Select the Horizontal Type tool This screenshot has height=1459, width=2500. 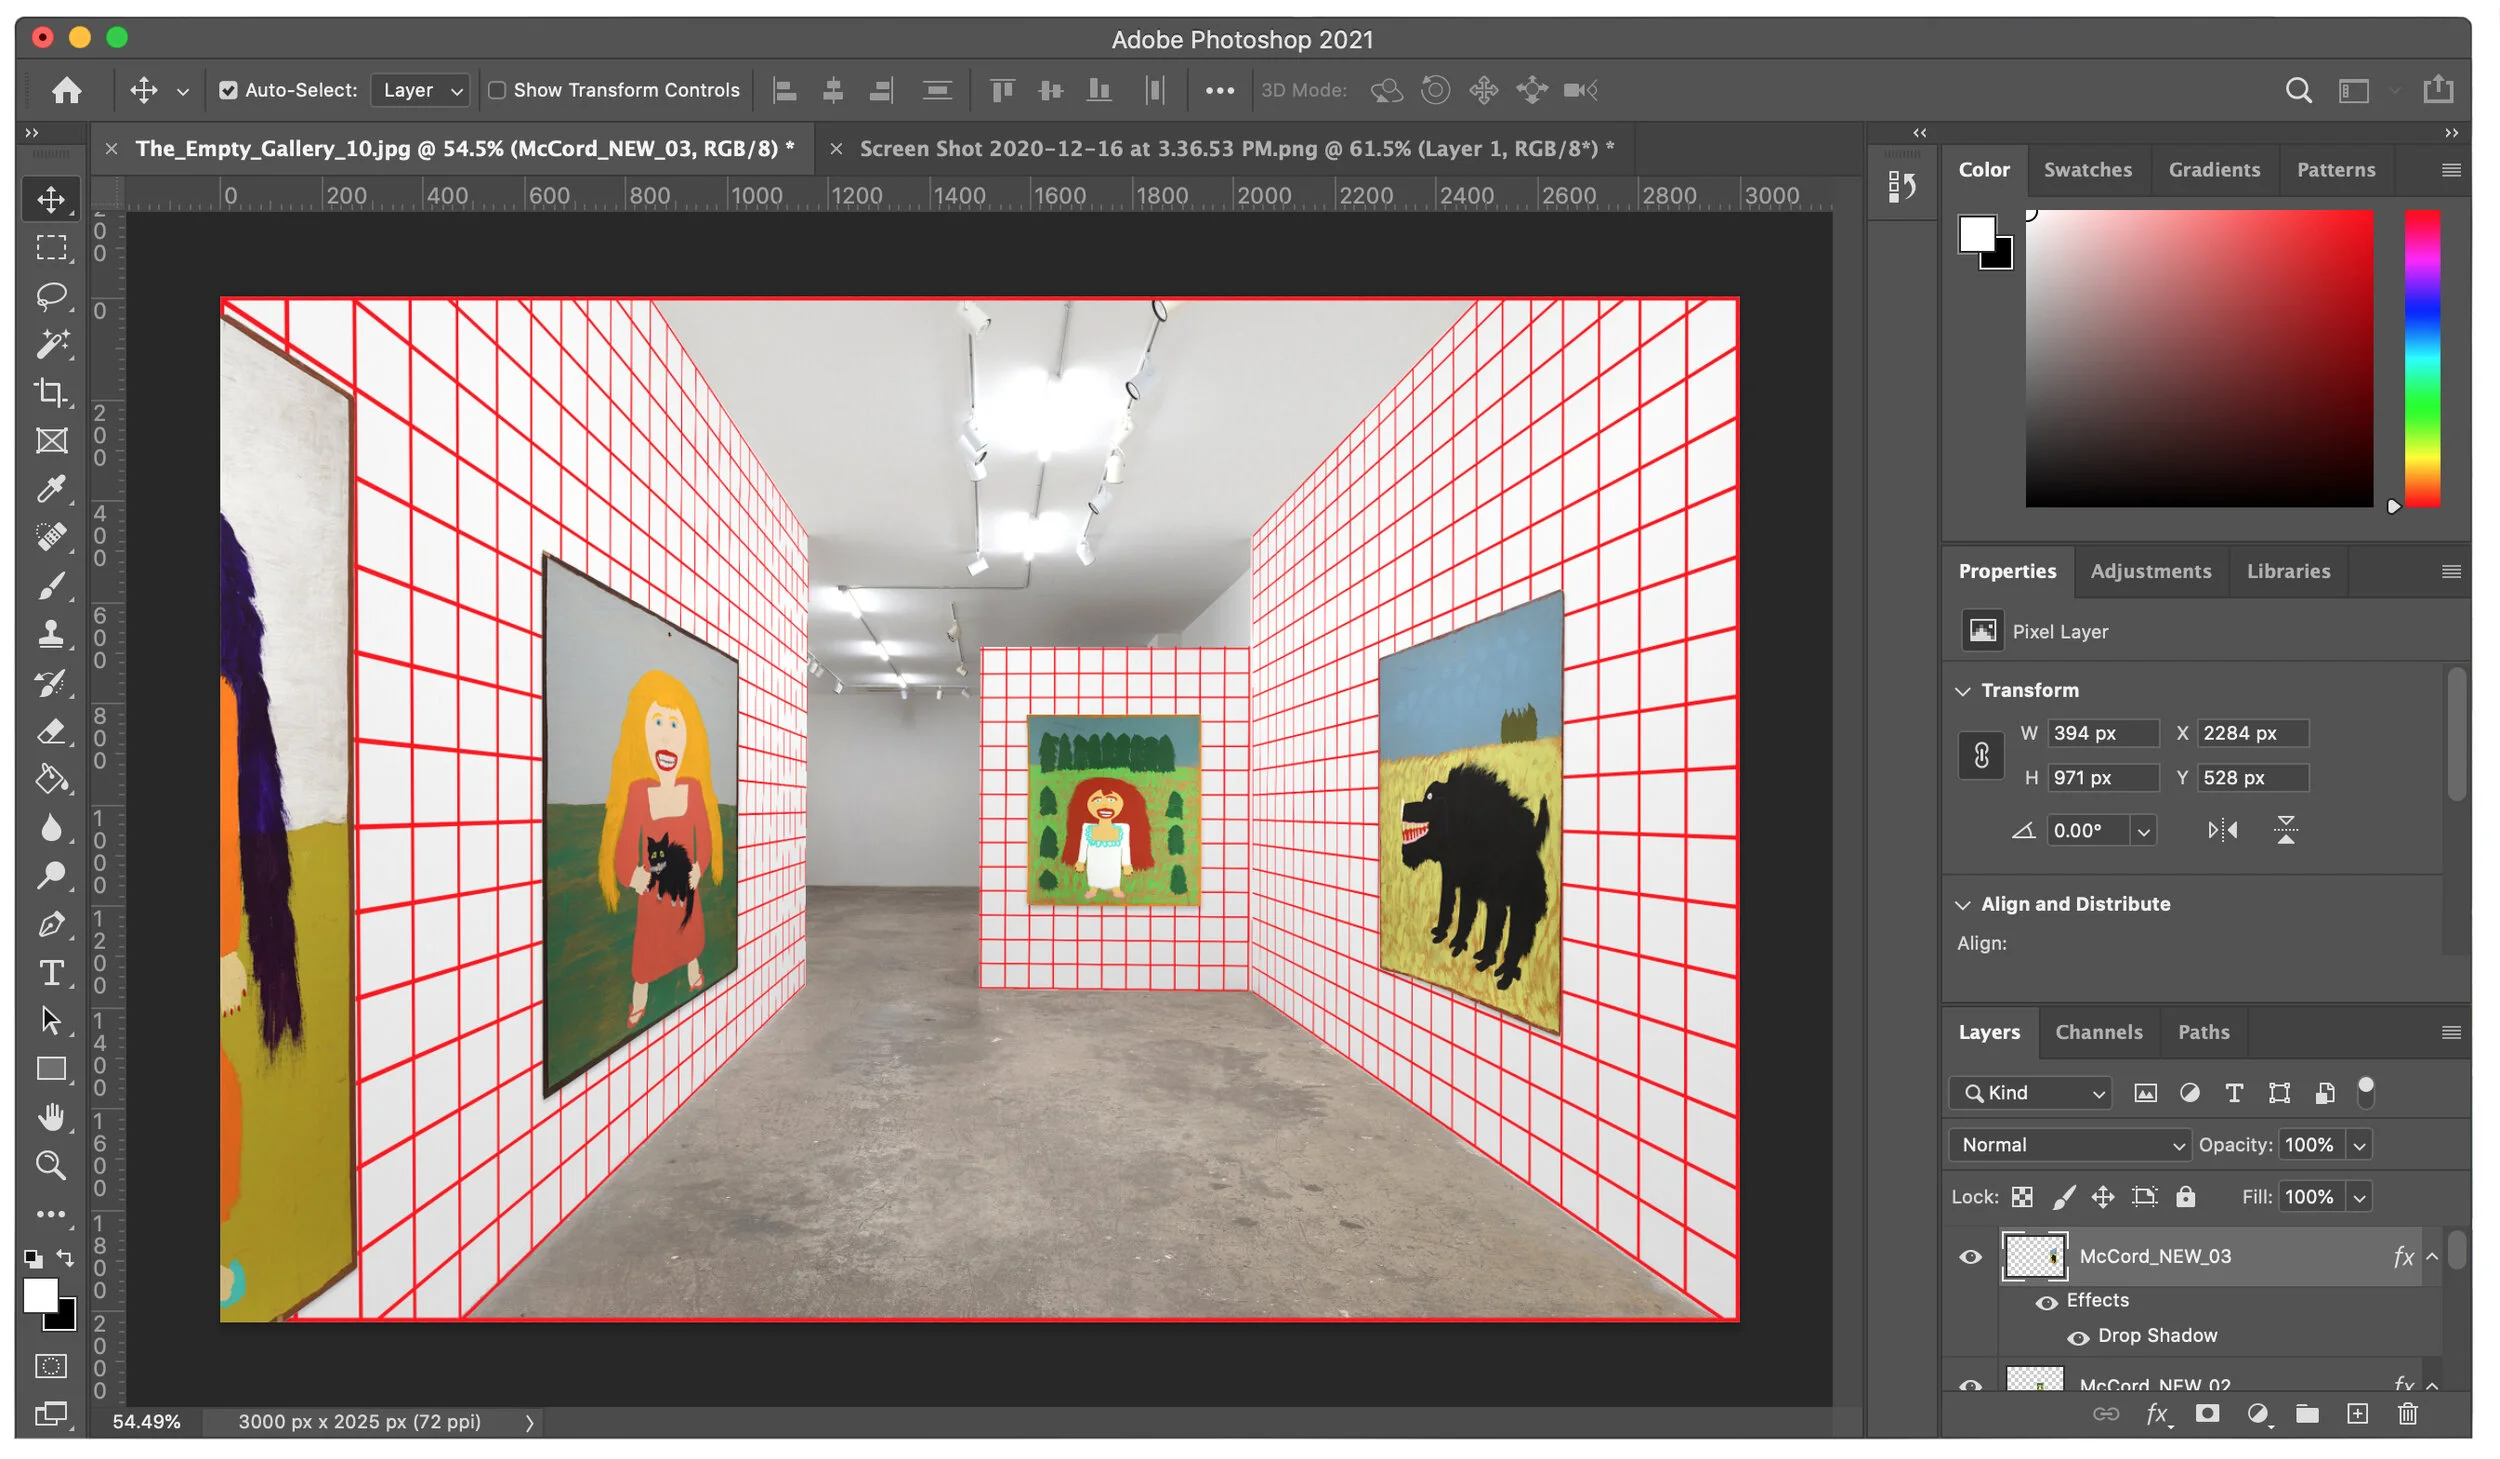[51, 973]
